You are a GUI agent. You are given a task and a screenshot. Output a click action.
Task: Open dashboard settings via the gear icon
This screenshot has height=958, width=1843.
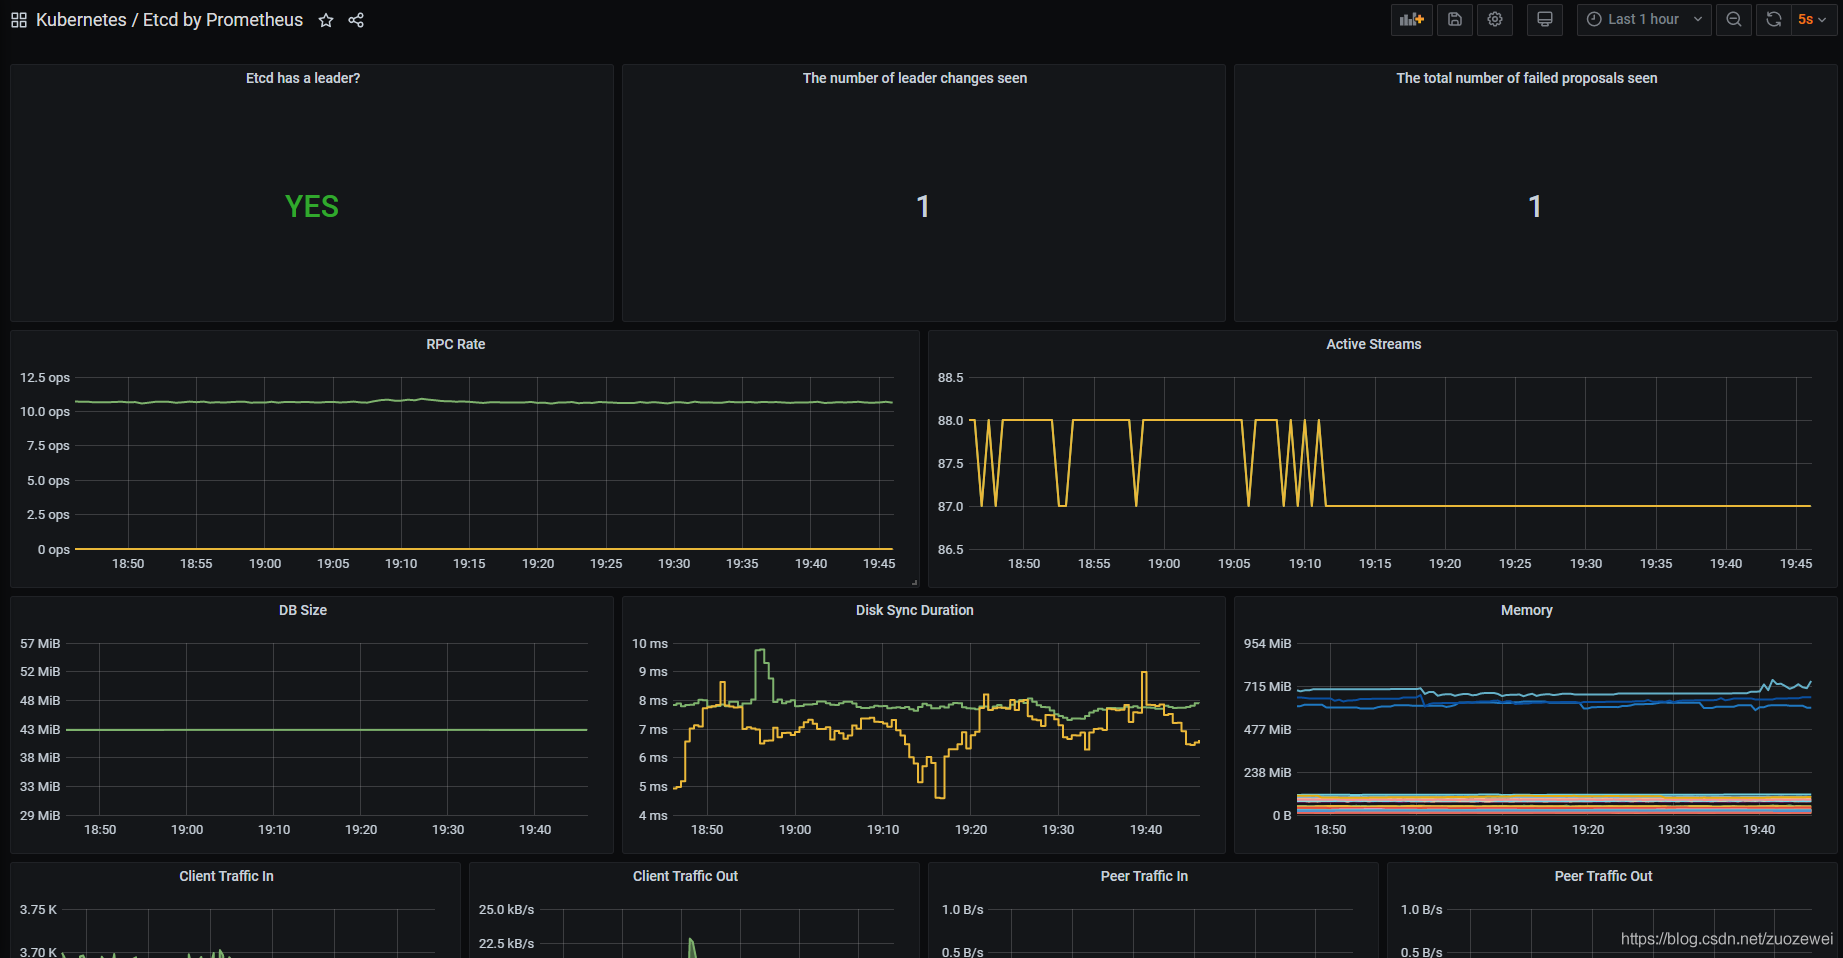(1495, 20)
